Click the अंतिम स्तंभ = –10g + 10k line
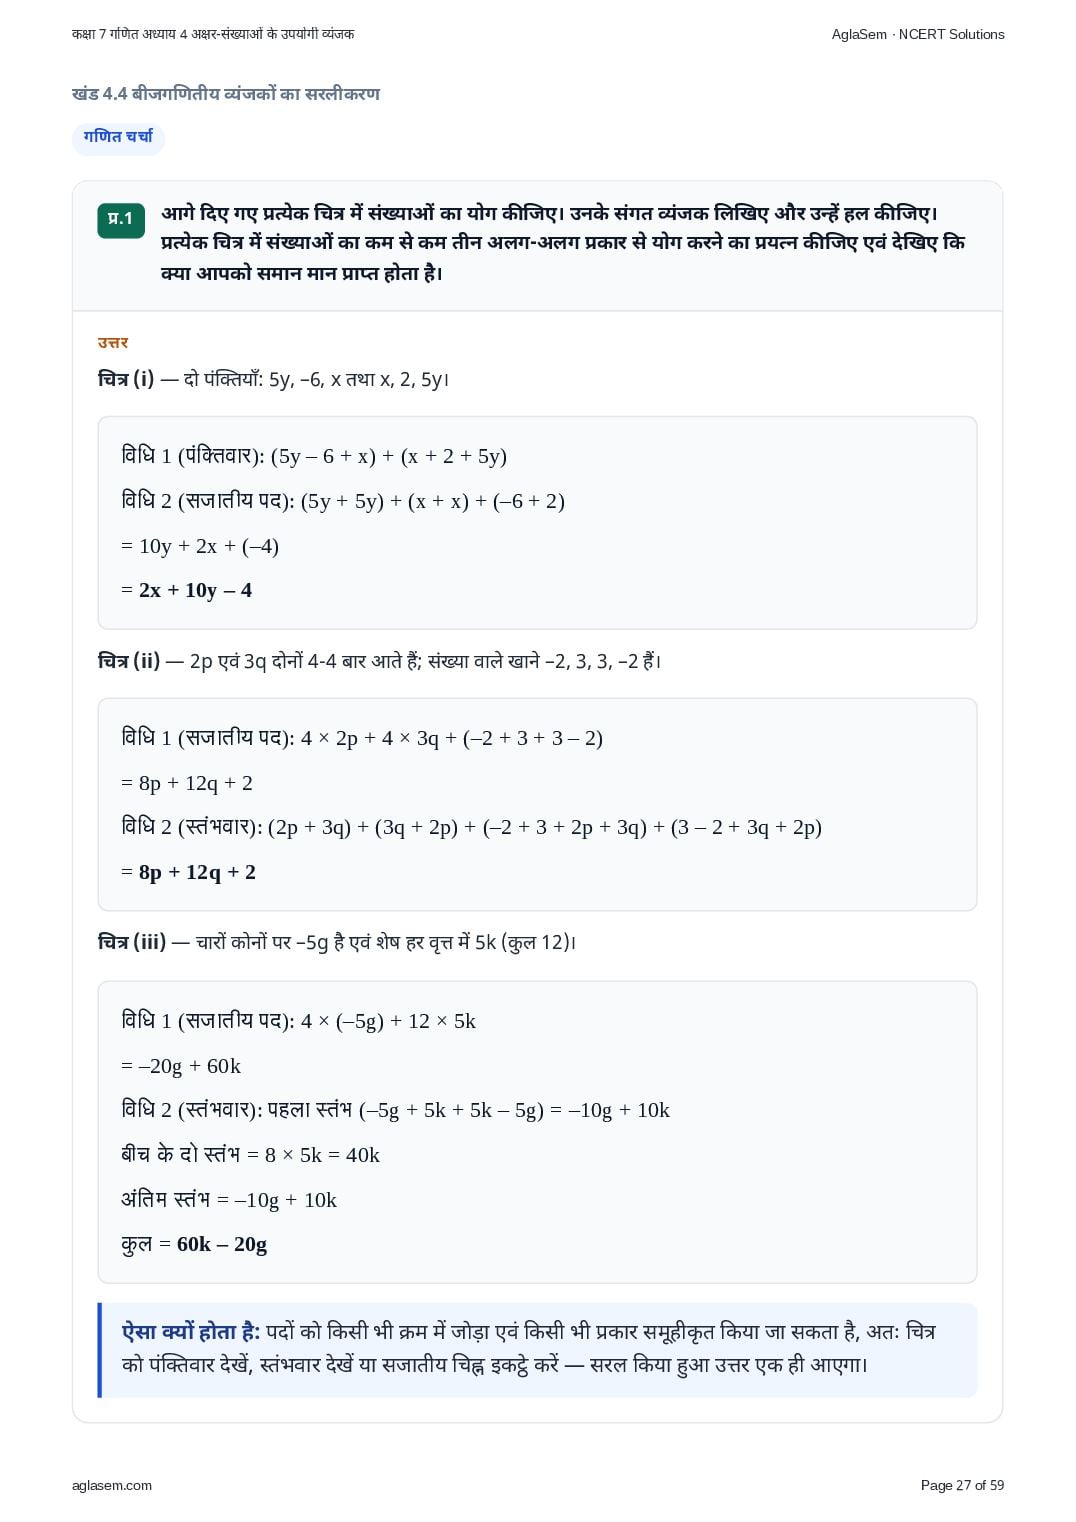This screenshot has height=1522, width=1076. (x=229, y=1200)
